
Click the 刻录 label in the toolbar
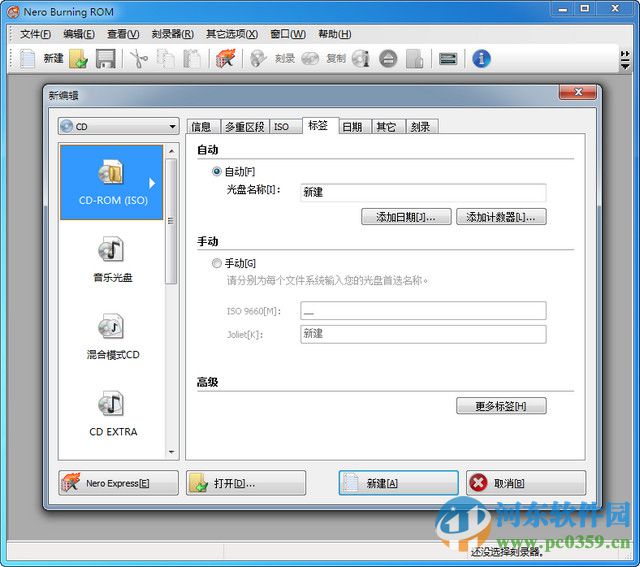tap(284, 59)
